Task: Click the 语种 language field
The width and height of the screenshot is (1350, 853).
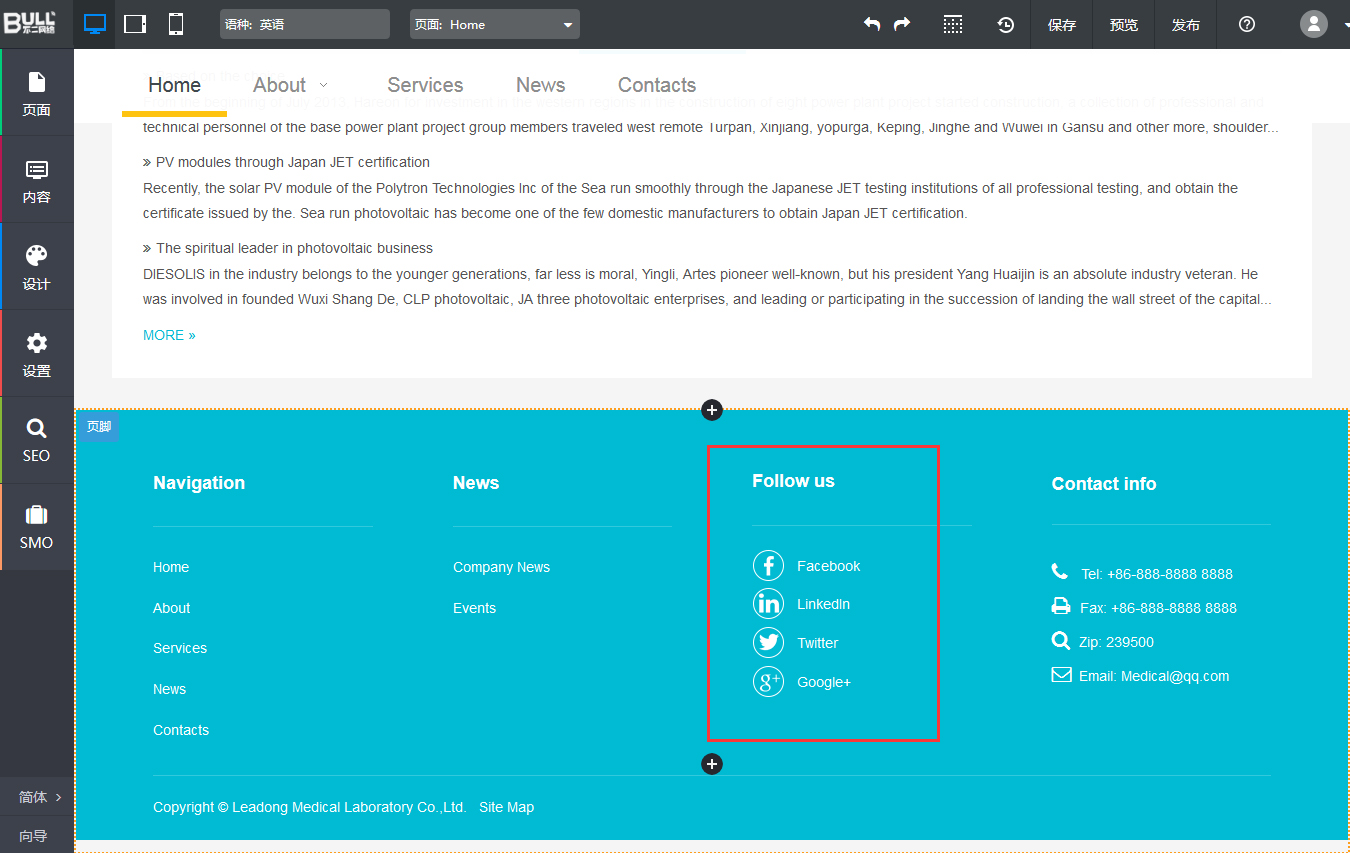Action: 304,24
